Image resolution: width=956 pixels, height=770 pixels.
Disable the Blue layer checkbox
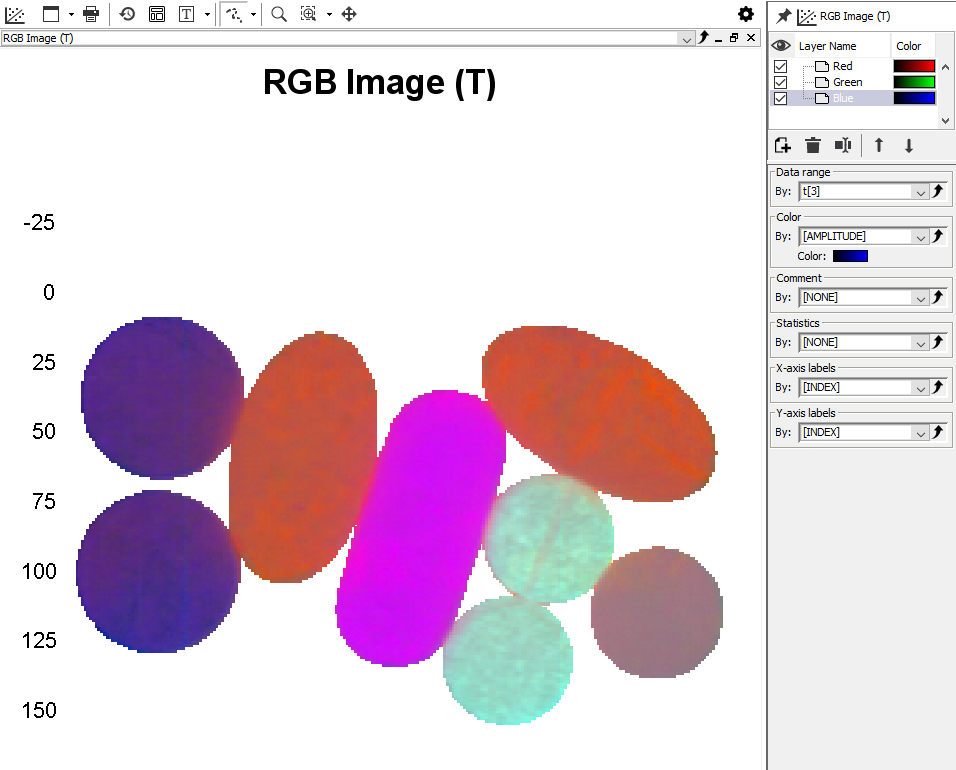[781, 98]
